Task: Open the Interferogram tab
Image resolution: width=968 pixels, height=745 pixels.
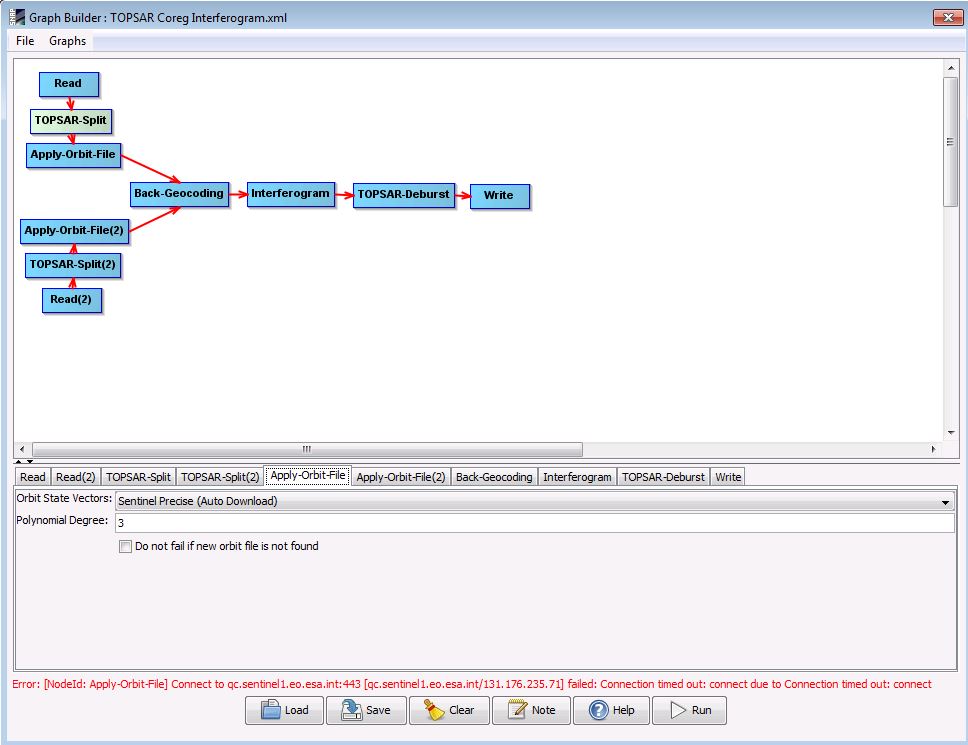Action: (x=577, y=477)
